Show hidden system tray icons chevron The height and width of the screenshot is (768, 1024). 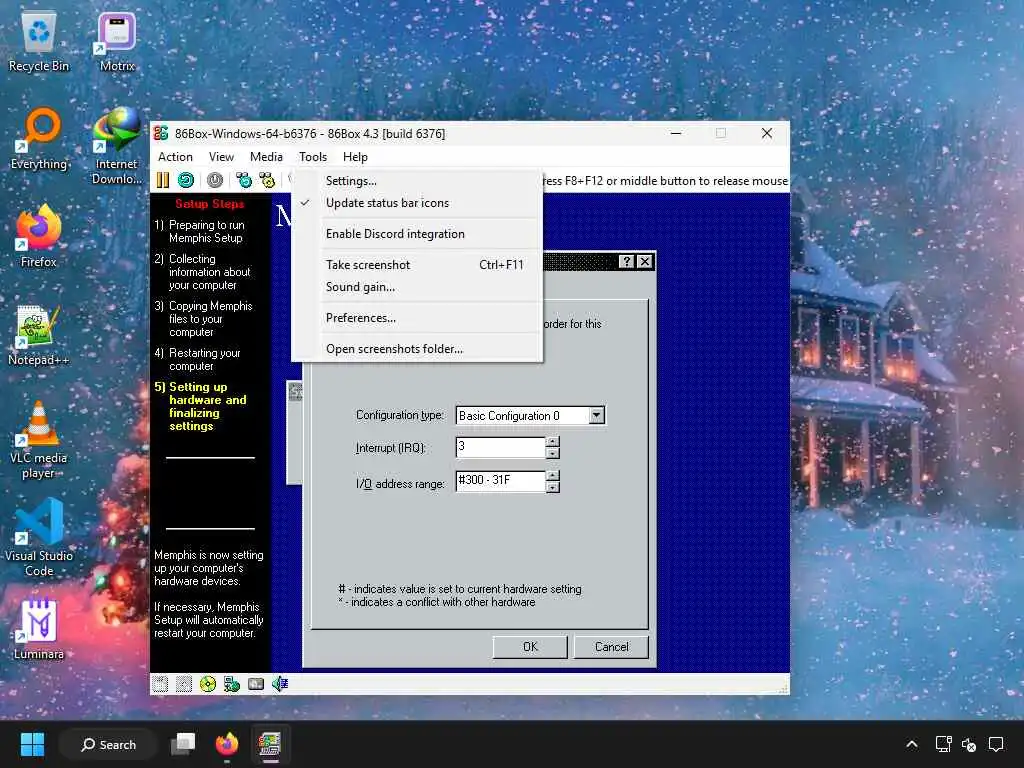(912, 744)
